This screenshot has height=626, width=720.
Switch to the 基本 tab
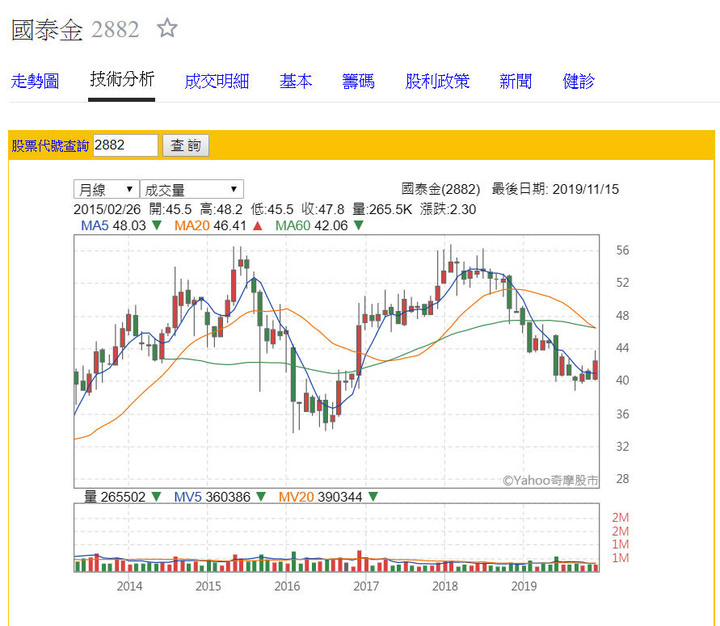tap(296, 81)
